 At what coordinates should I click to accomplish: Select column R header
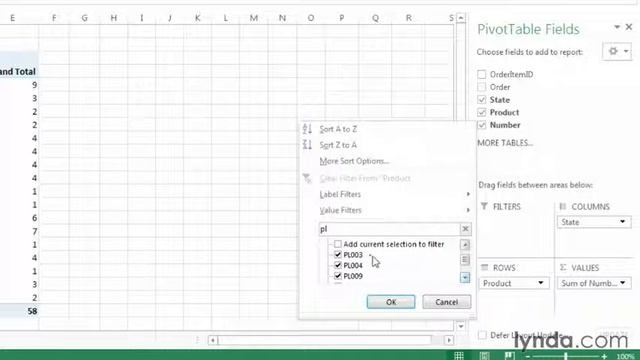click(x=409, y=18)
